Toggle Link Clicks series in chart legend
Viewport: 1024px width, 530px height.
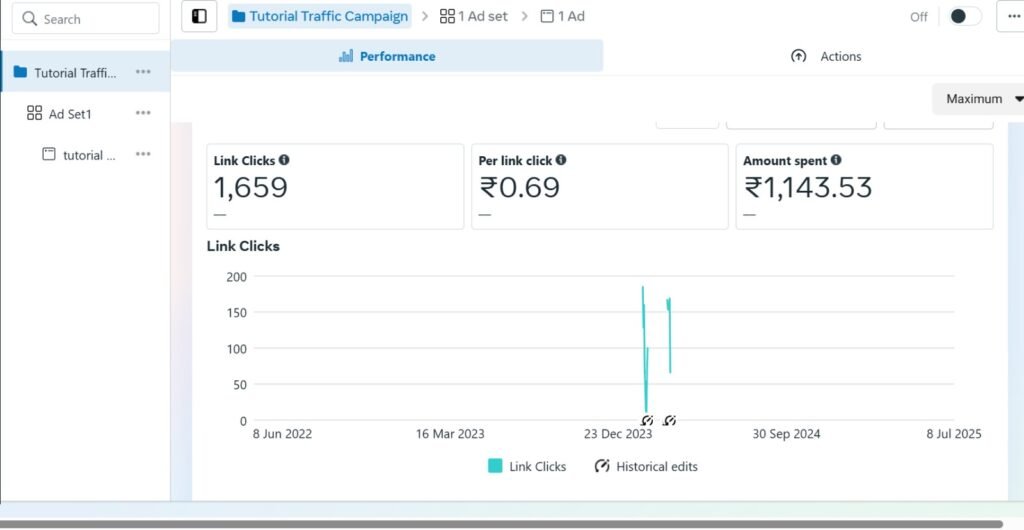527,466
